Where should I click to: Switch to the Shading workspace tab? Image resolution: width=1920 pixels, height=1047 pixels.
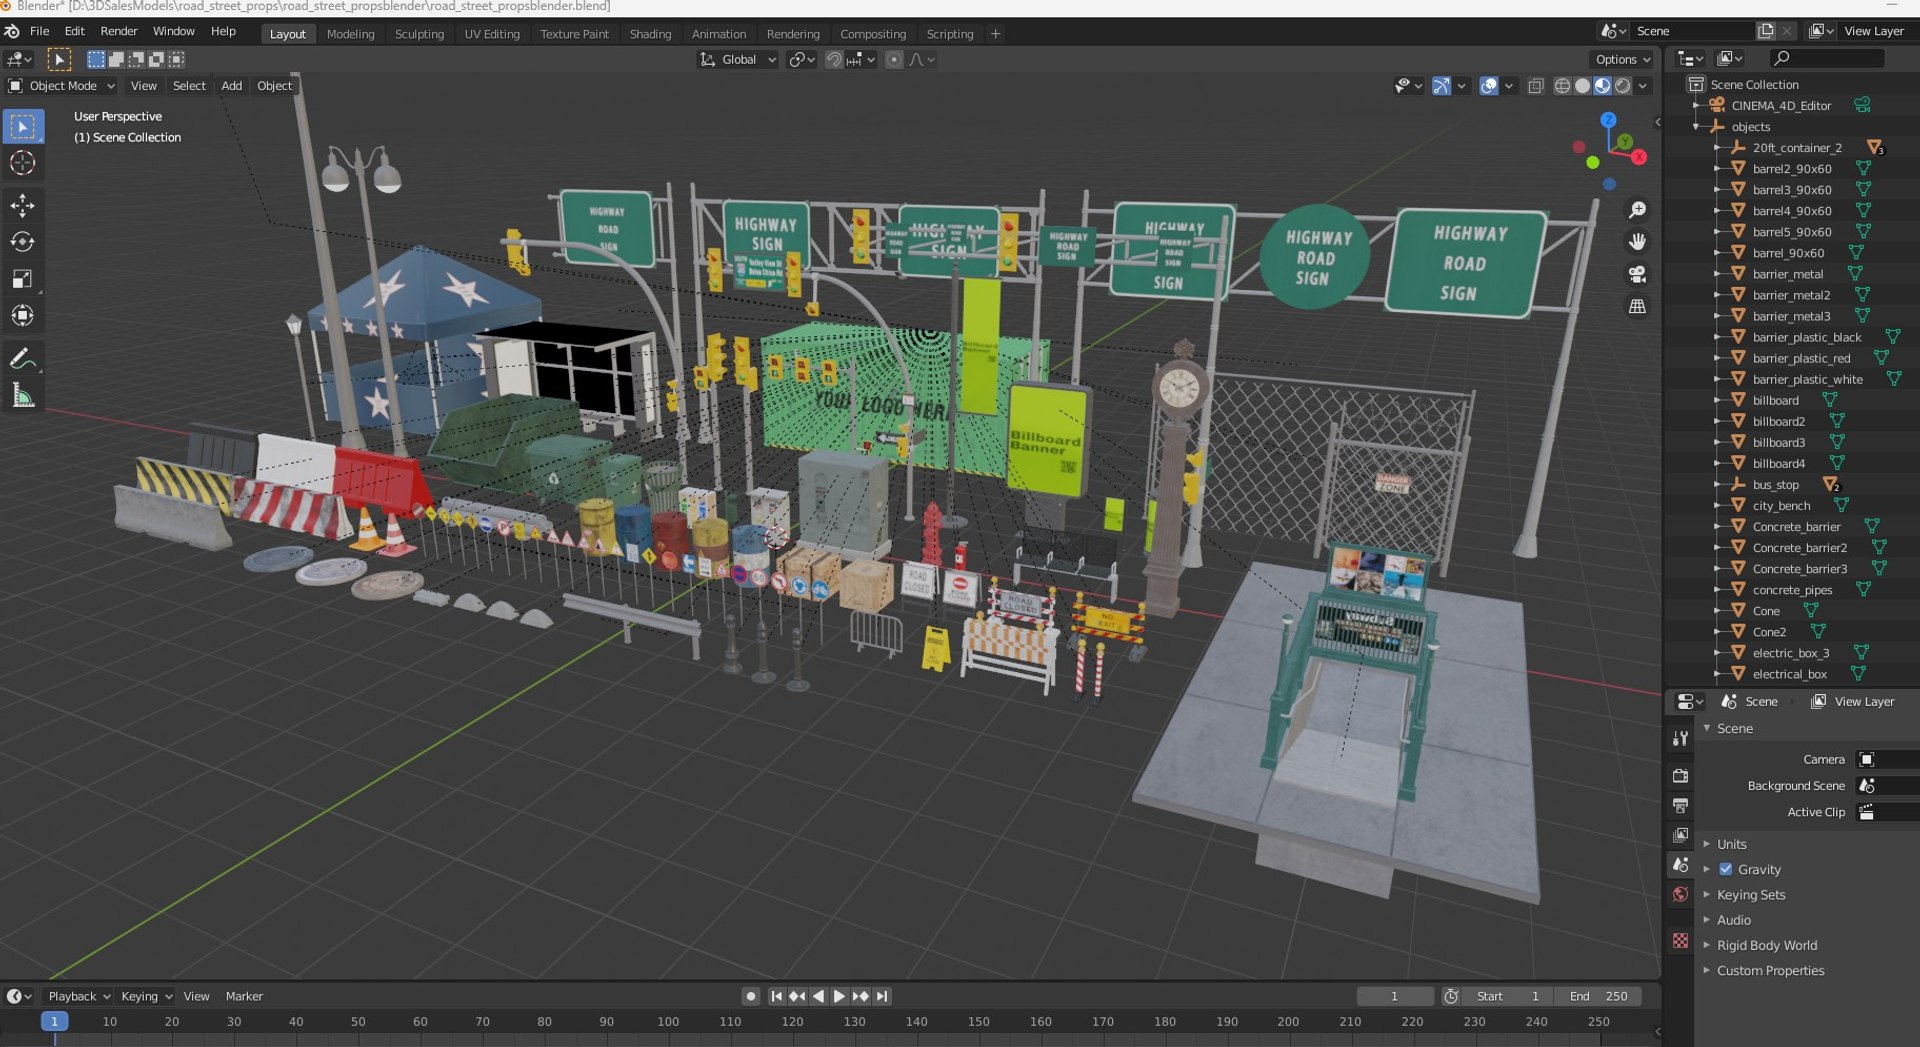(x=650, y=34)
